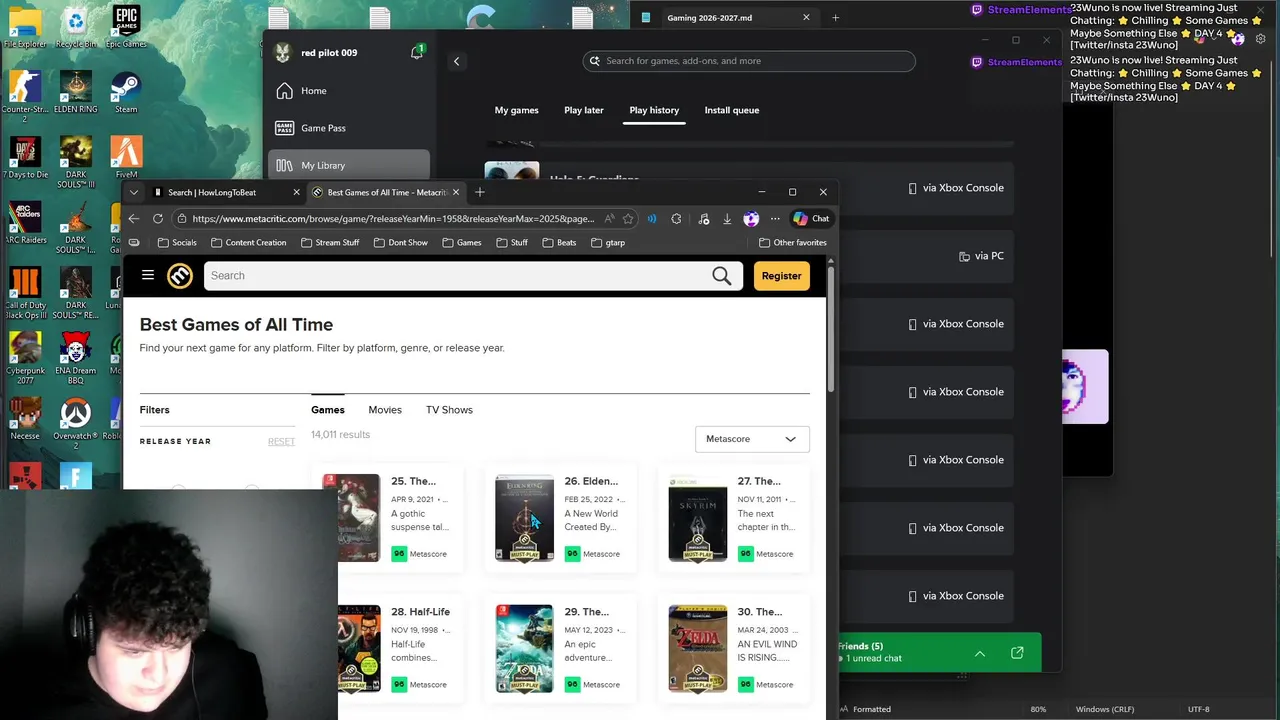The width and height of the screenshot is (1280, 720).
Task: Click the magnifier icon in Metacritic search
Action: [721, 276]
